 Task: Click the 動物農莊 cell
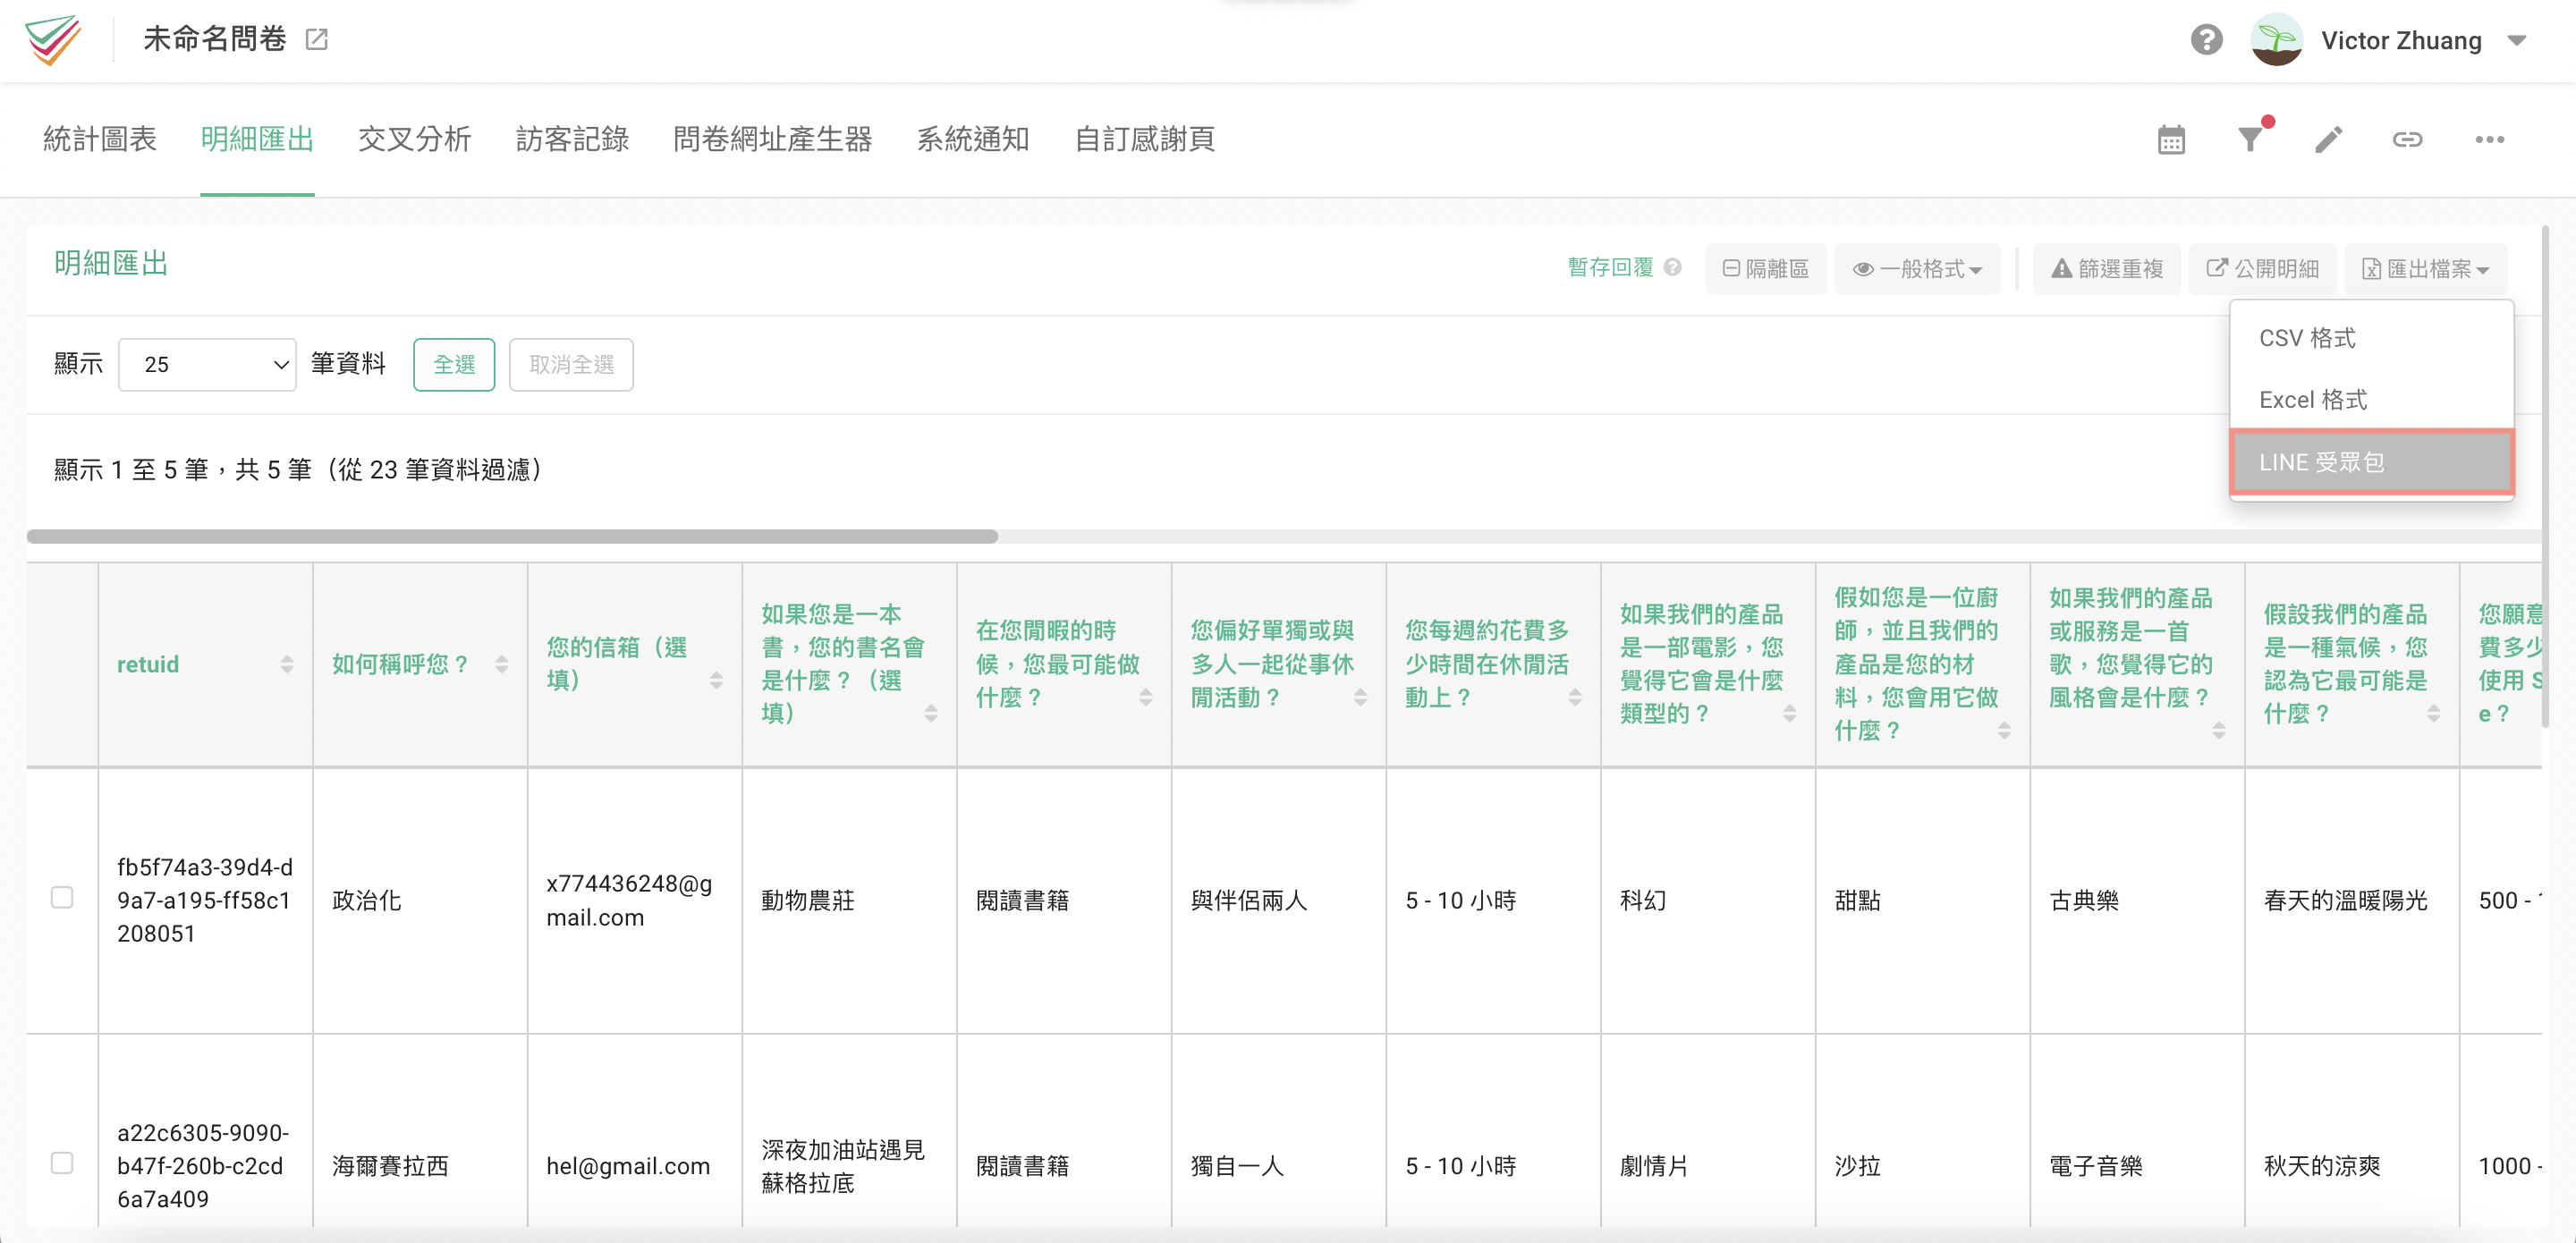click(x=849, y=900)
